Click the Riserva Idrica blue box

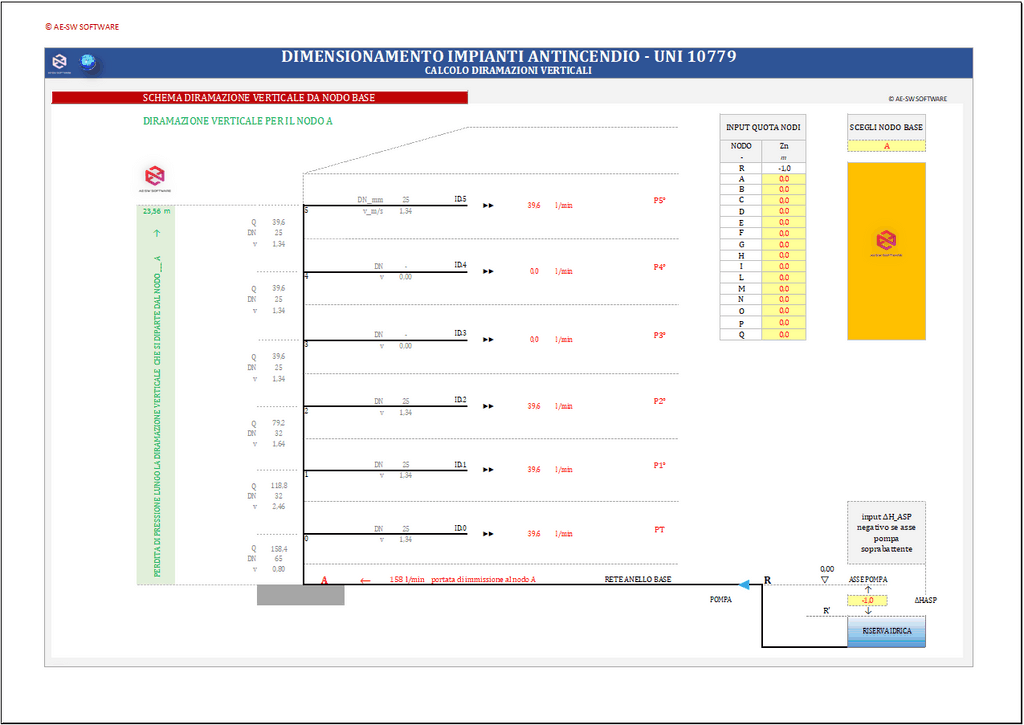887,631
